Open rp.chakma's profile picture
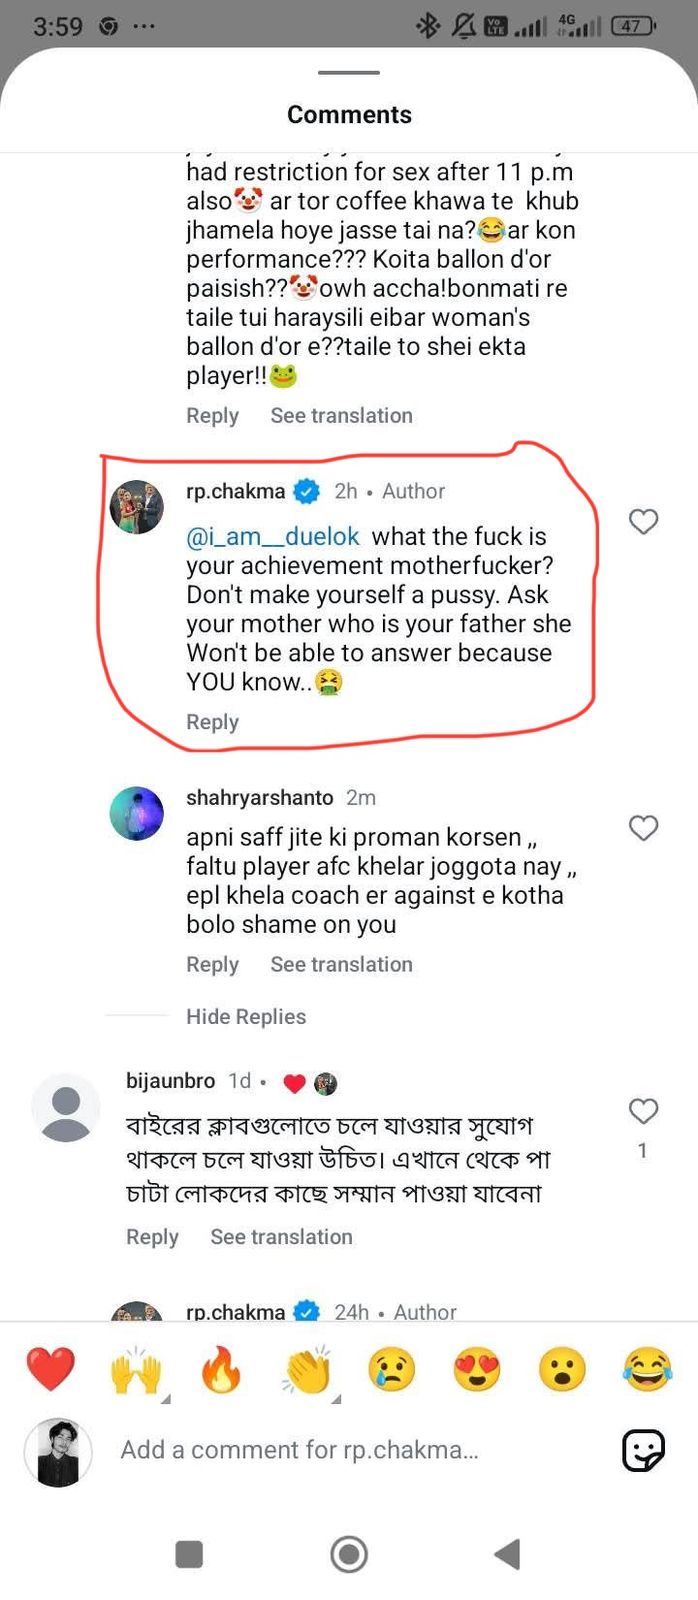Image resolution: width=698 pixels, height=1600 pixels. coord(136,507)
